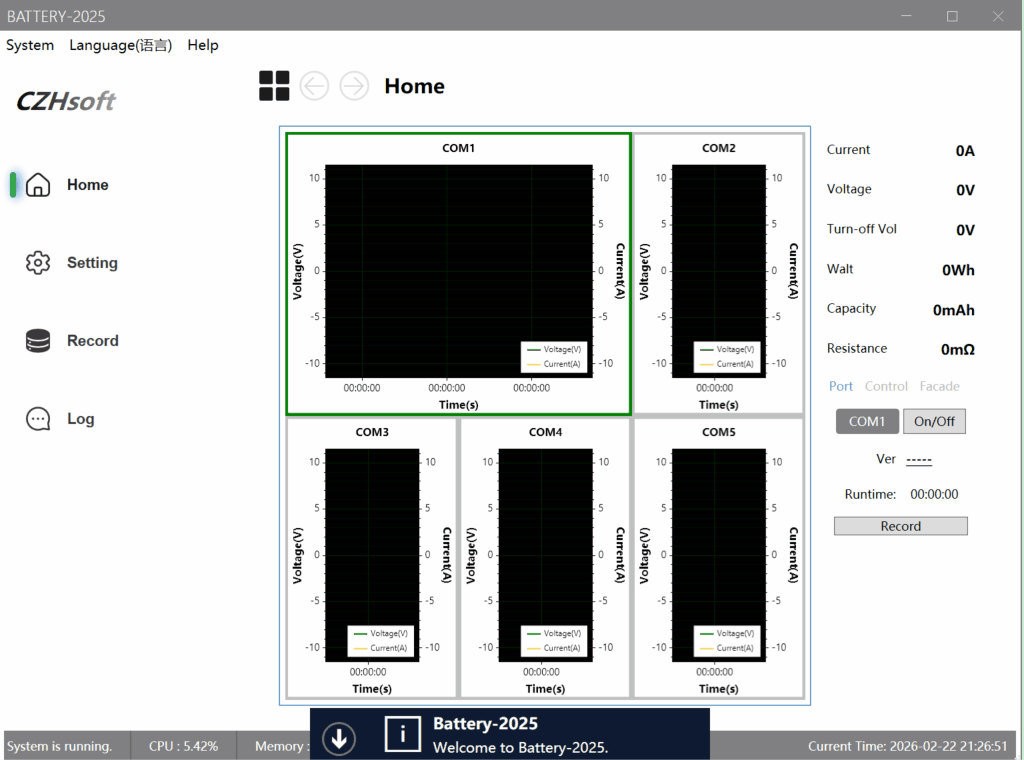Viewport: 1024px width, 760px height.
Task: Click the COM2 chart legend
Action: [x=727, y=356]
